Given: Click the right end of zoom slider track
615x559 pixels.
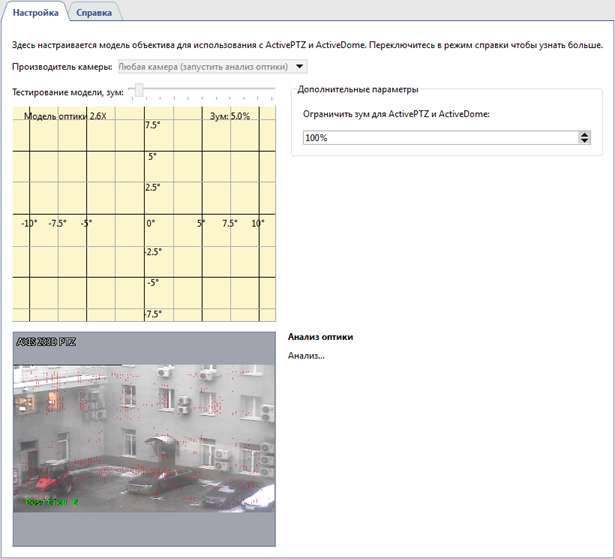Looking at the screenshot, I should point(273,91).
